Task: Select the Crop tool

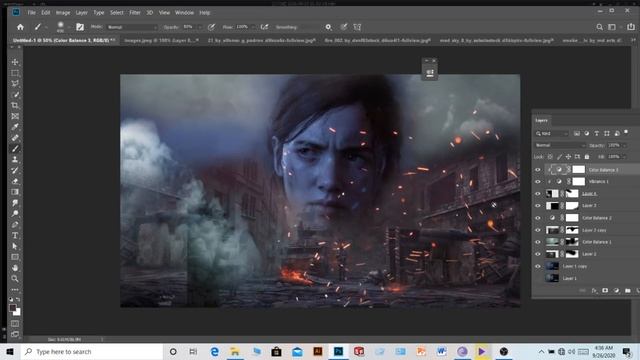Action: click(15, 105)
